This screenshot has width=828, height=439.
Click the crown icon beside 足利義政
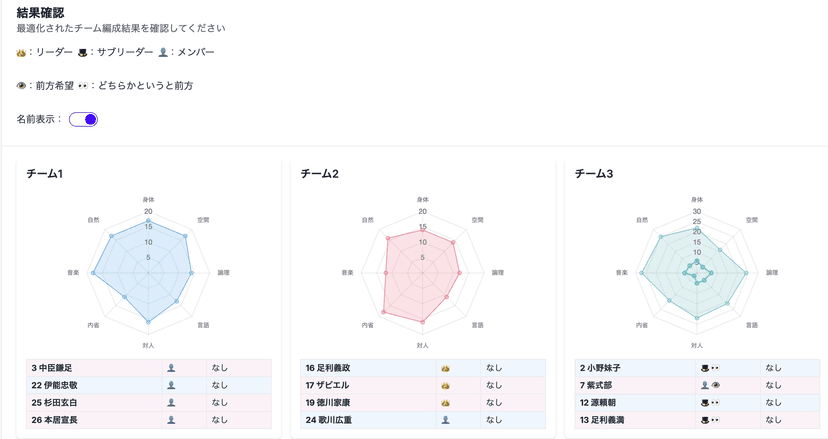pos(445,368)
